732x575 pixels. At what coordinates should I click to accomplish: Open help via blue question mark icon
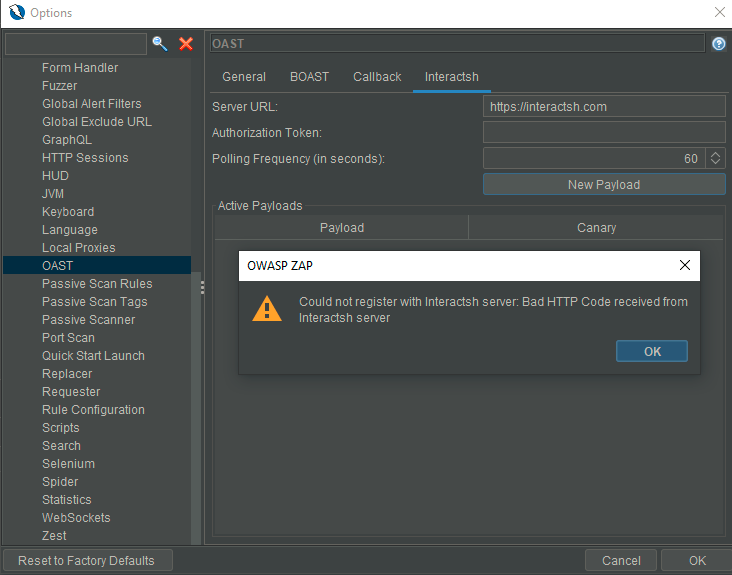[x=718, y=44]
